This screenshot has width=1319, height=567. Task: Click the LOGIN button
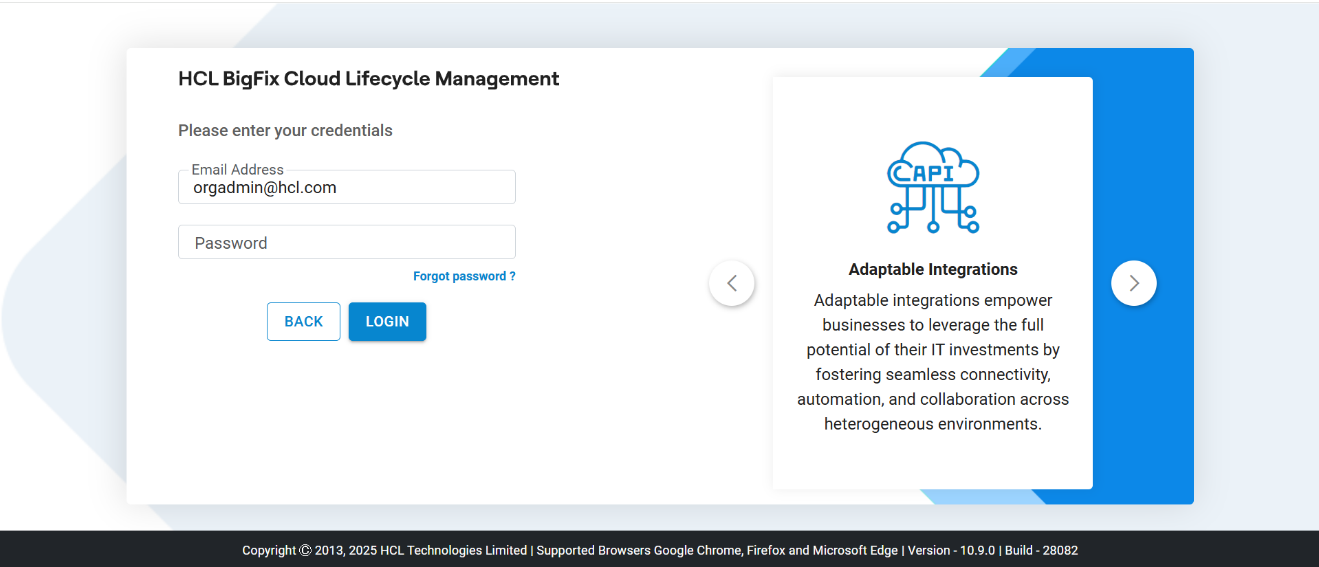pos(387,322)
